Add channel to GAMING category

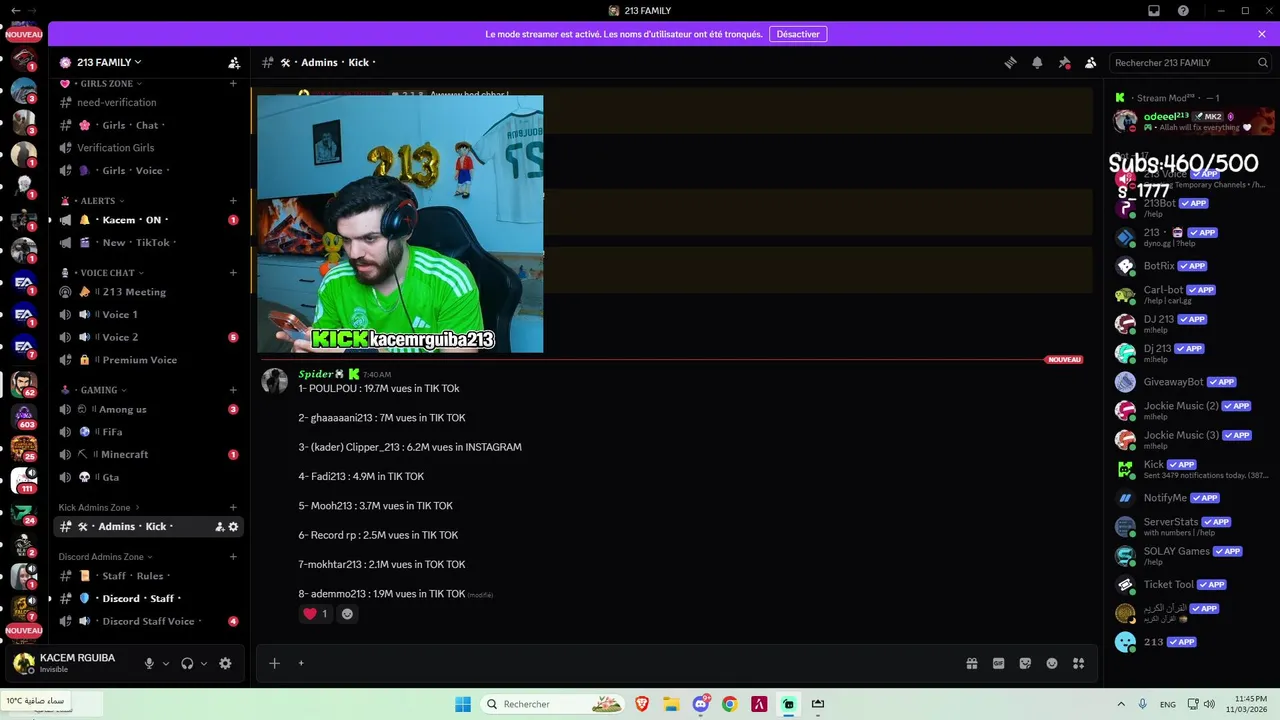[x=233, y=390]
